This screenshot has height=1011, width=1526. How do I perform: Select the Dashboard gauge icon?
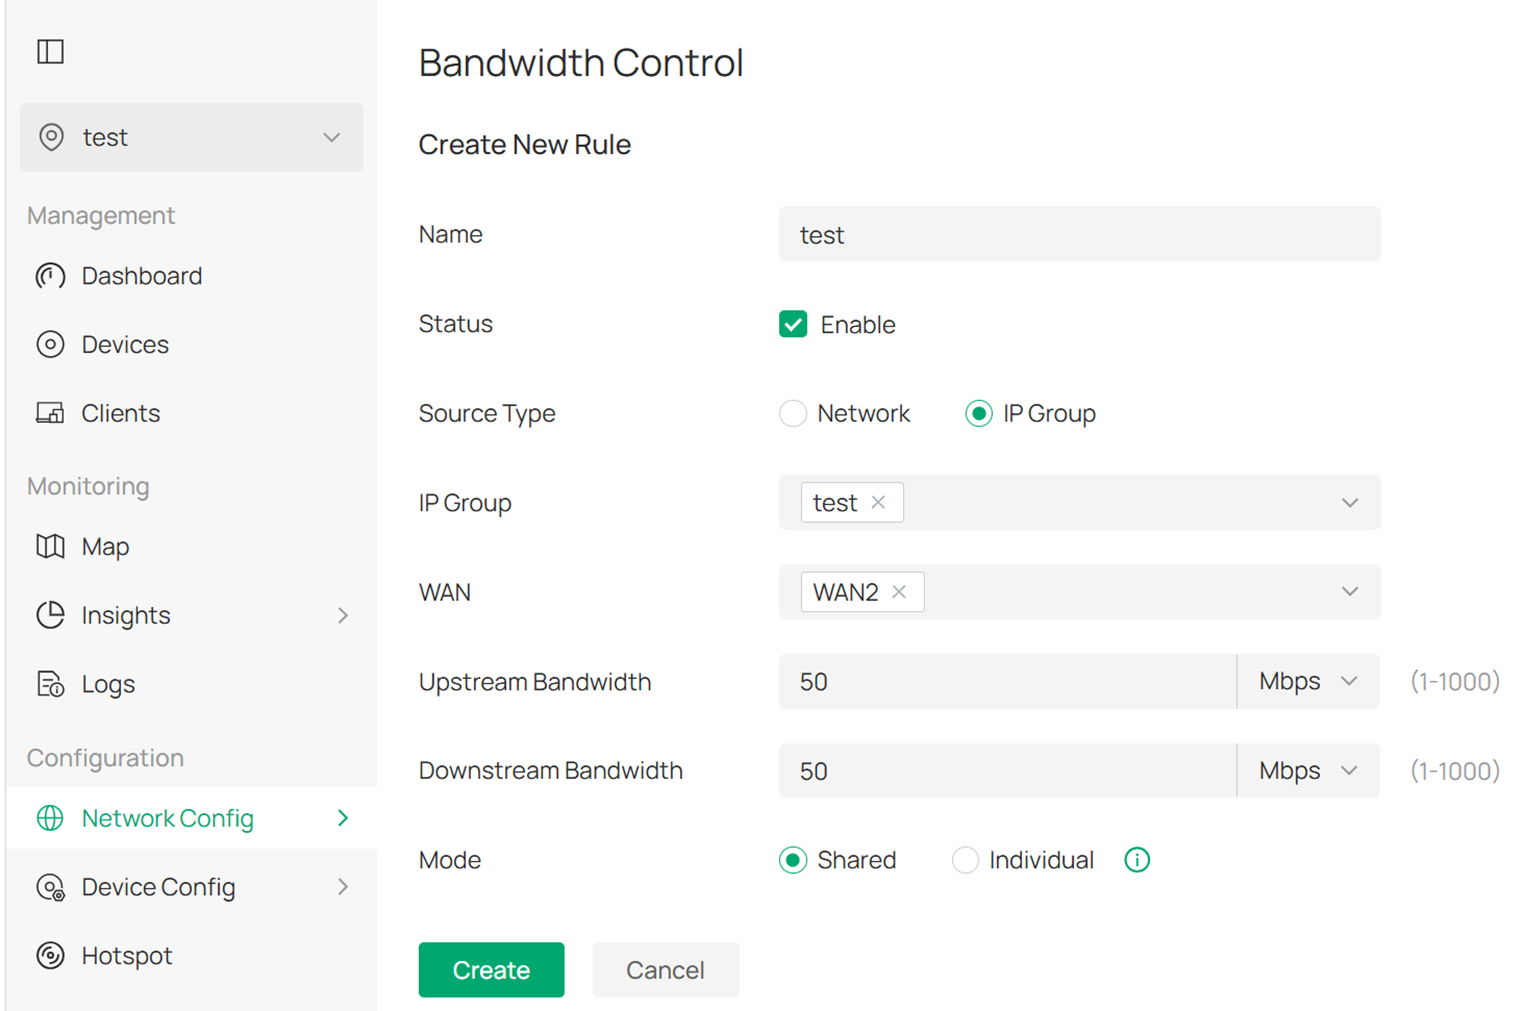[49, 276]
